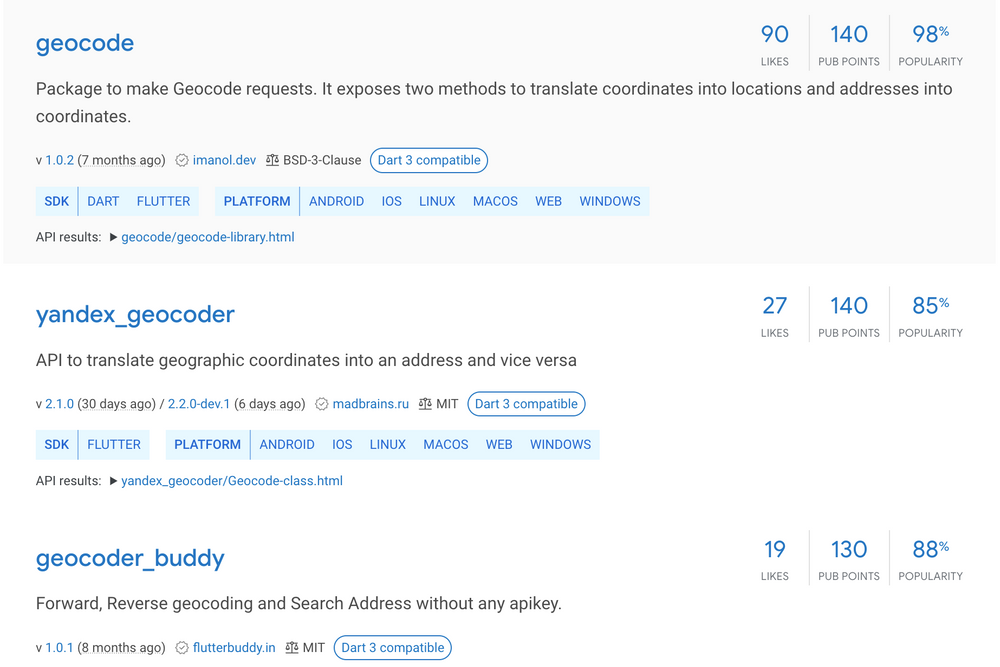This screenshot has width=1000, height=667.
Task: Click the FLUTTER SDK tag under geocode
Action: 163,201
